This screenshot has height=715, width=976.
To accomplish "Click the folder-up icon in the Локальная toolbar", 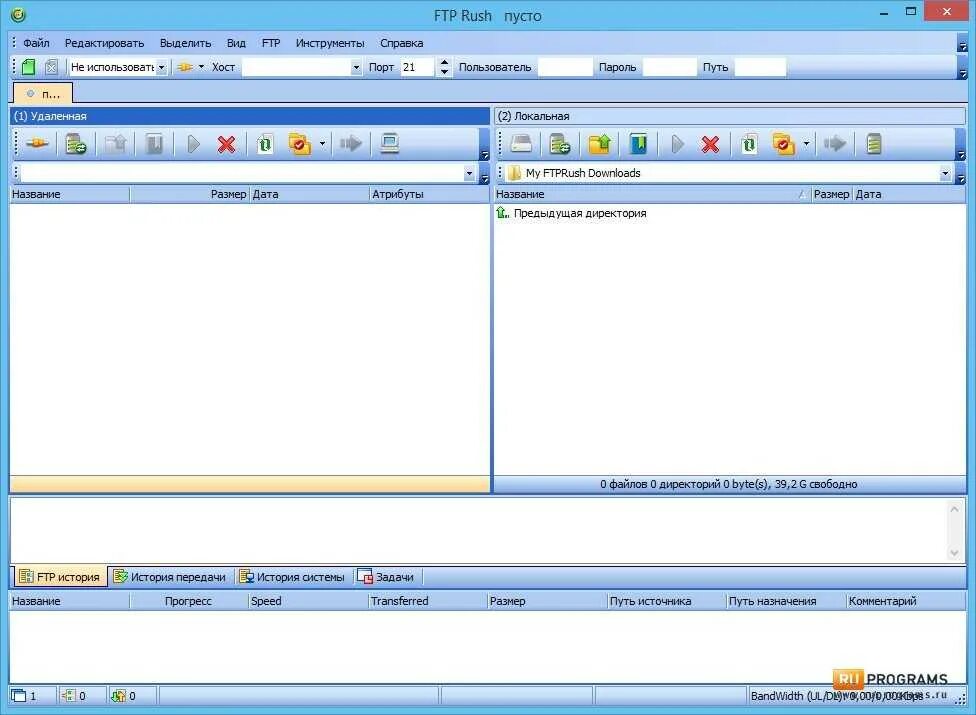I will [599, 144].
